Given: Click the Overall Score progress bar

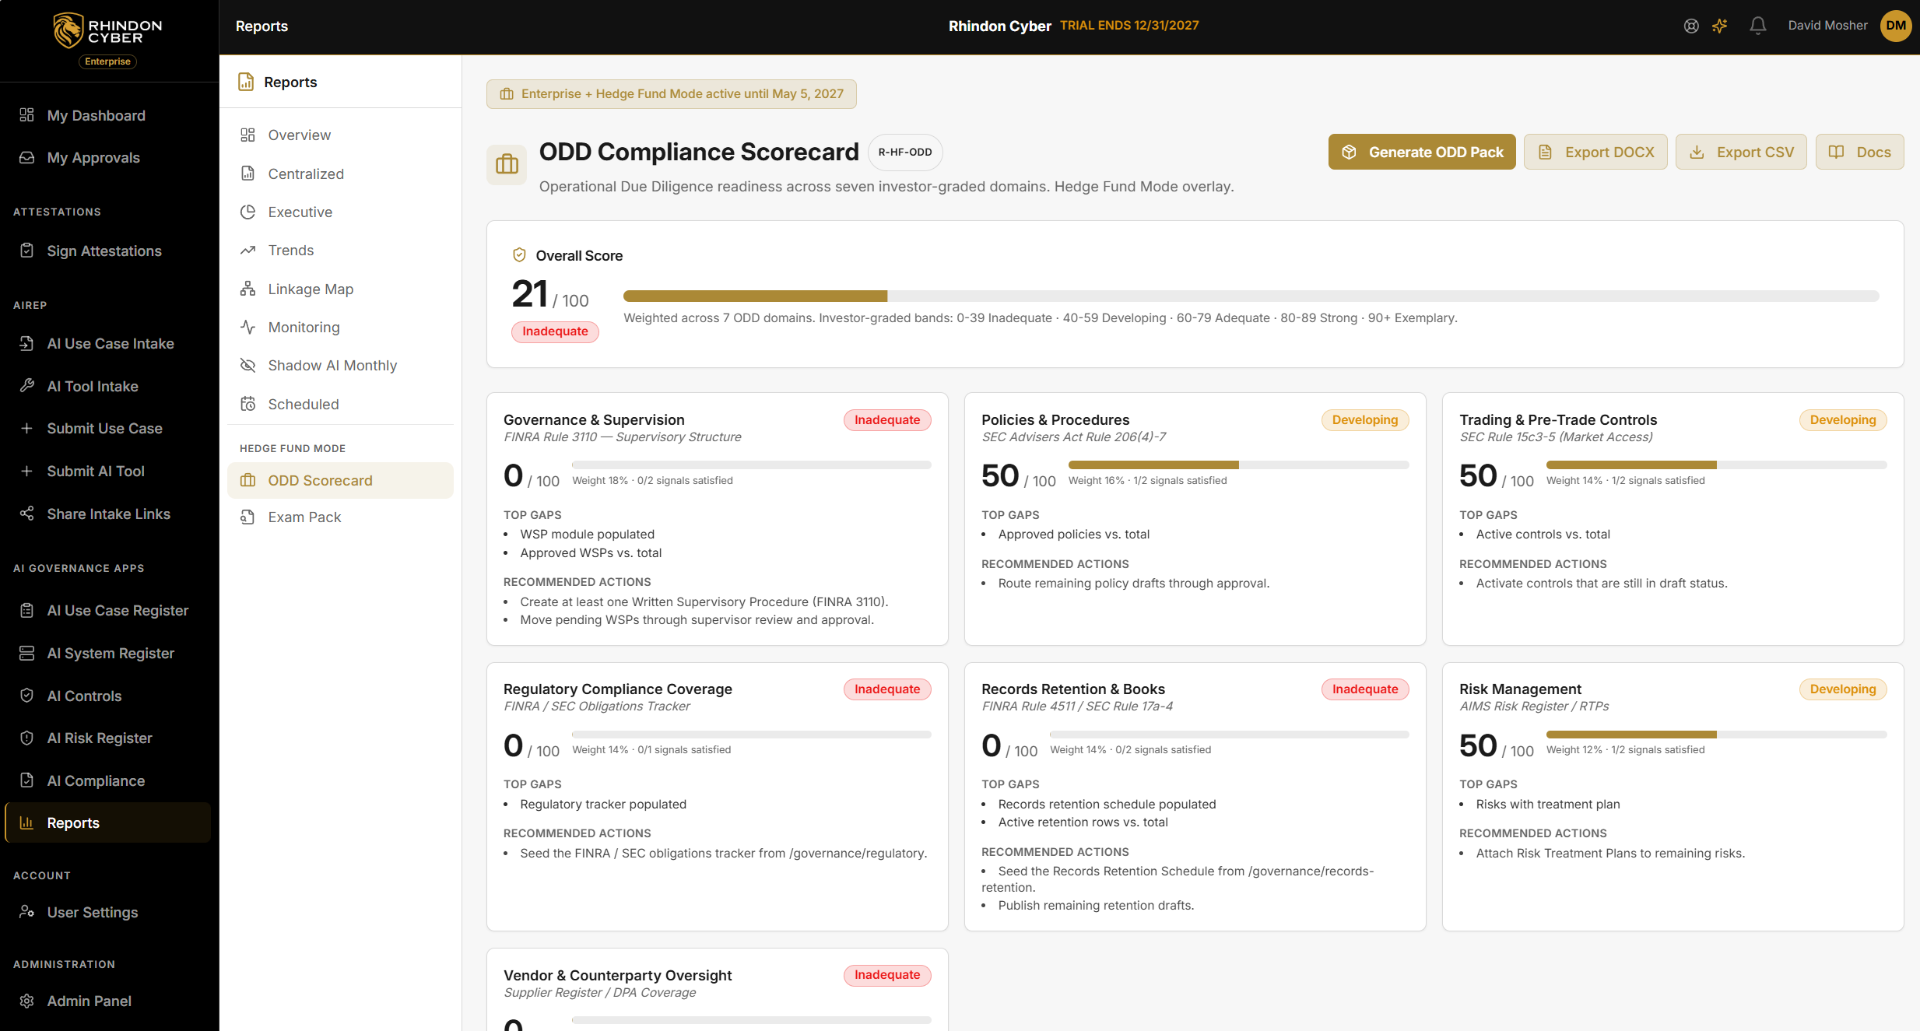Looking at the screenshot, I should pyautogui.click(x=1251, y=296).
